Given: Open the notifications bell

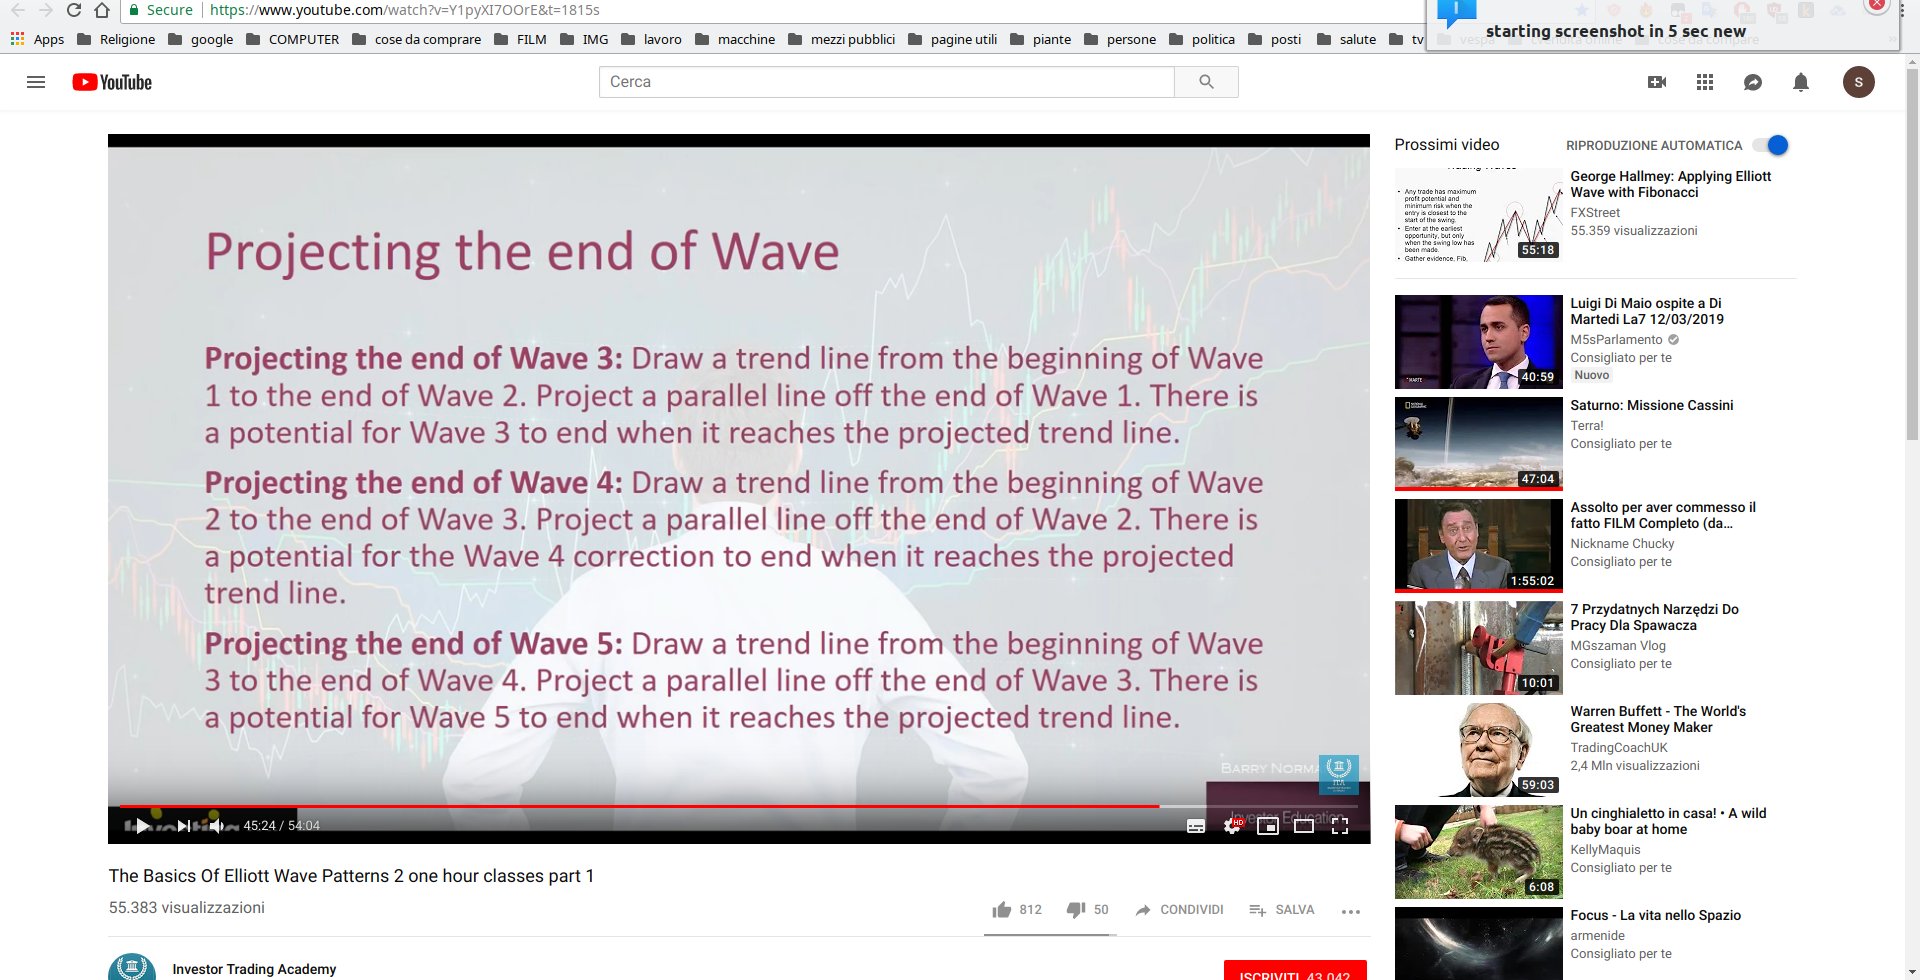Looking at the screenshot, I should click(x=1801, y=82).
